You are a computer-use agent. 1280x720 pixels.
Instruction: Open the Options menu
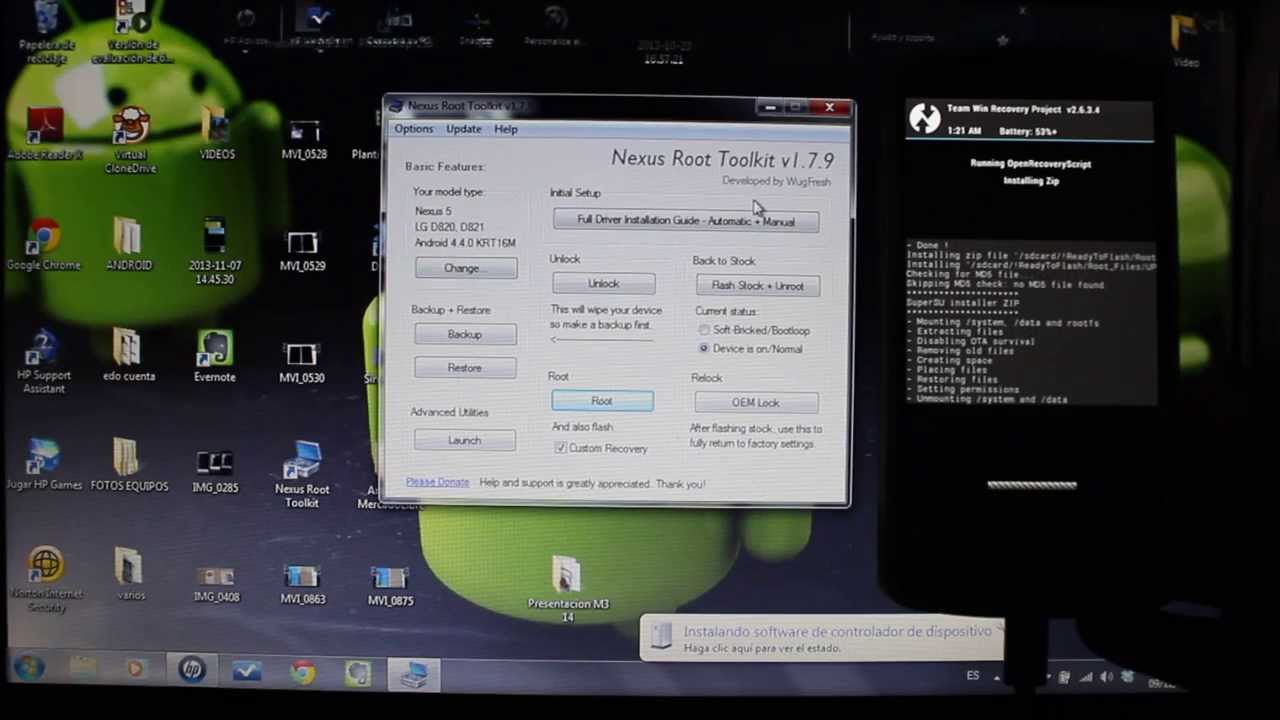(x=413, y=129)
